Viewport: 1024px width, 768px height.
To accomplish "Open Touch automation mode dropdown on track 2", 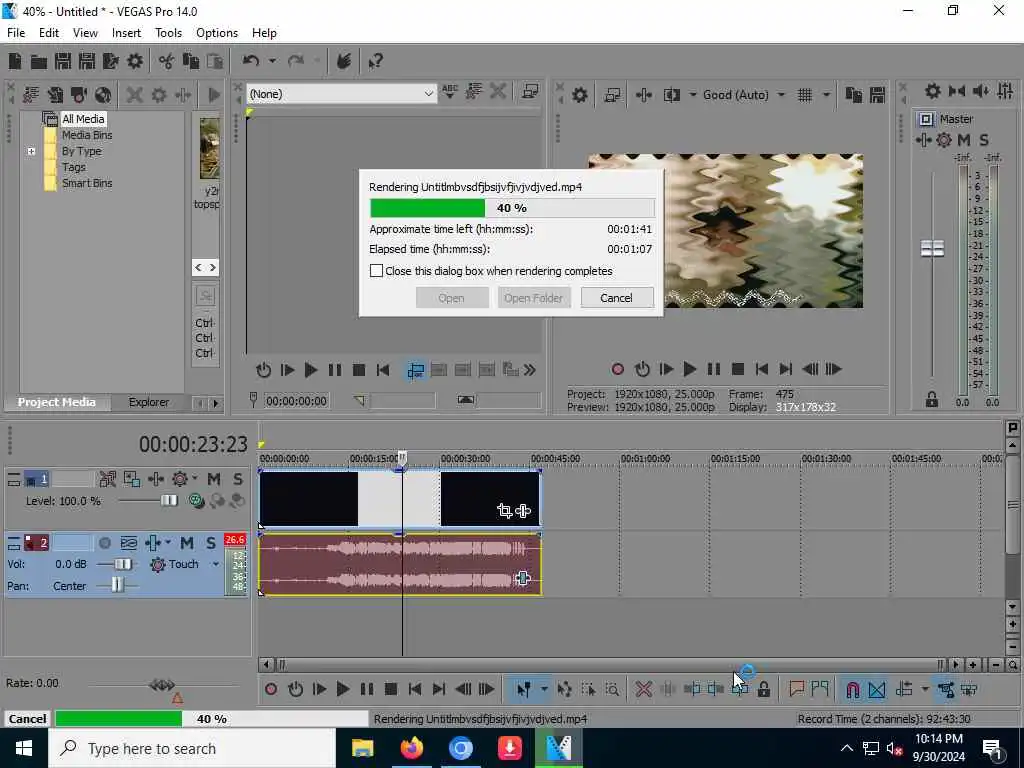I will tap(216, 564).
